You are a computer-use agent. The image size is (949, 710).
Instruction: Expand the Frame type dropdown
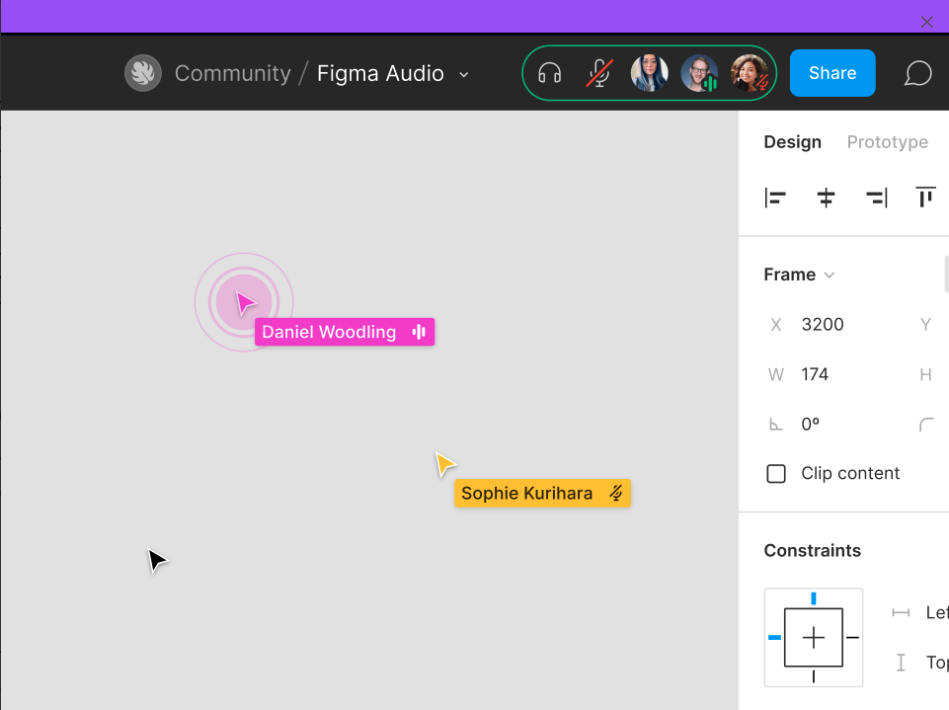tap(829, 275)
